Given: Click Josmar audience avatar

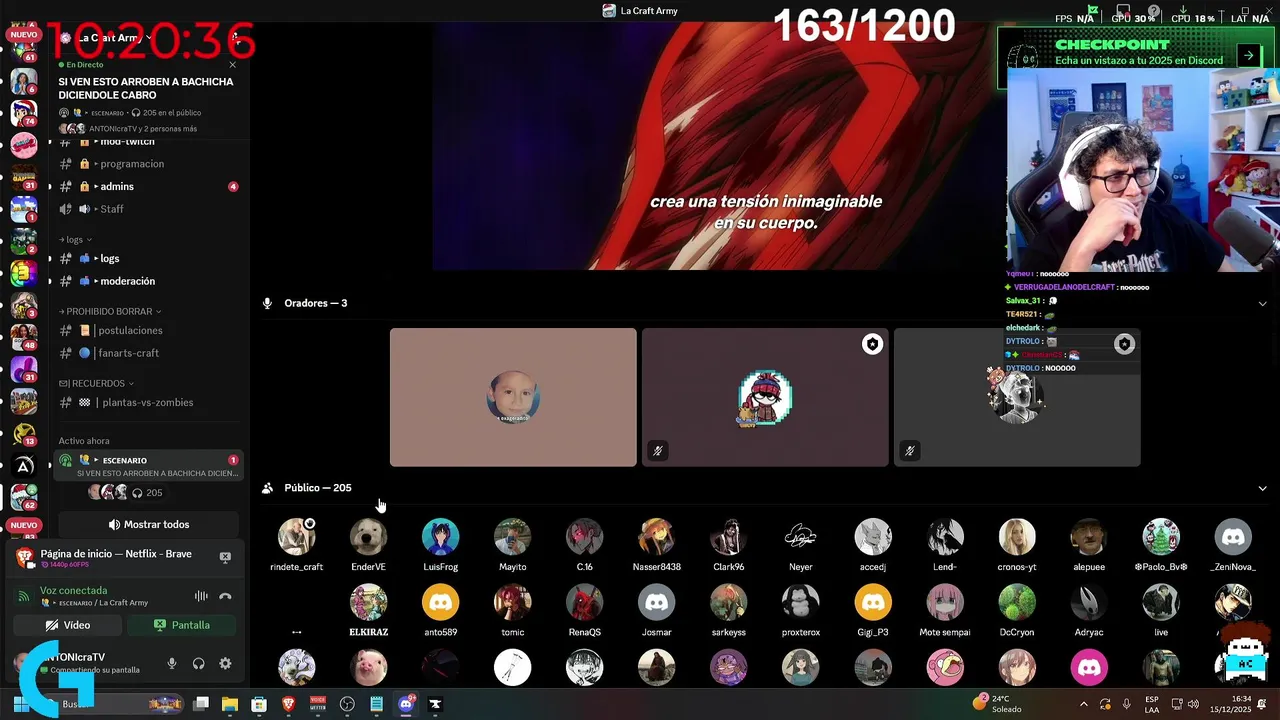Looking at the screenshot, I should click(x=657, y=603).
